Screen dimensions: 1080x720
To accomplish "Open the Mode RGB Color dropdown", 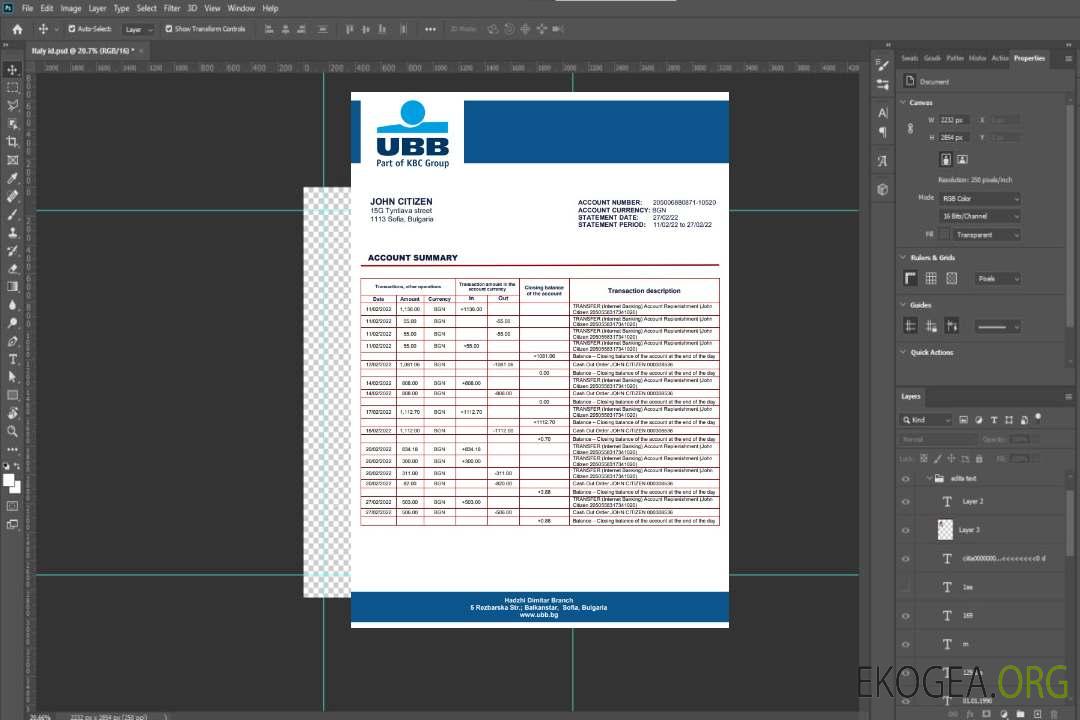I will [979, 198].
